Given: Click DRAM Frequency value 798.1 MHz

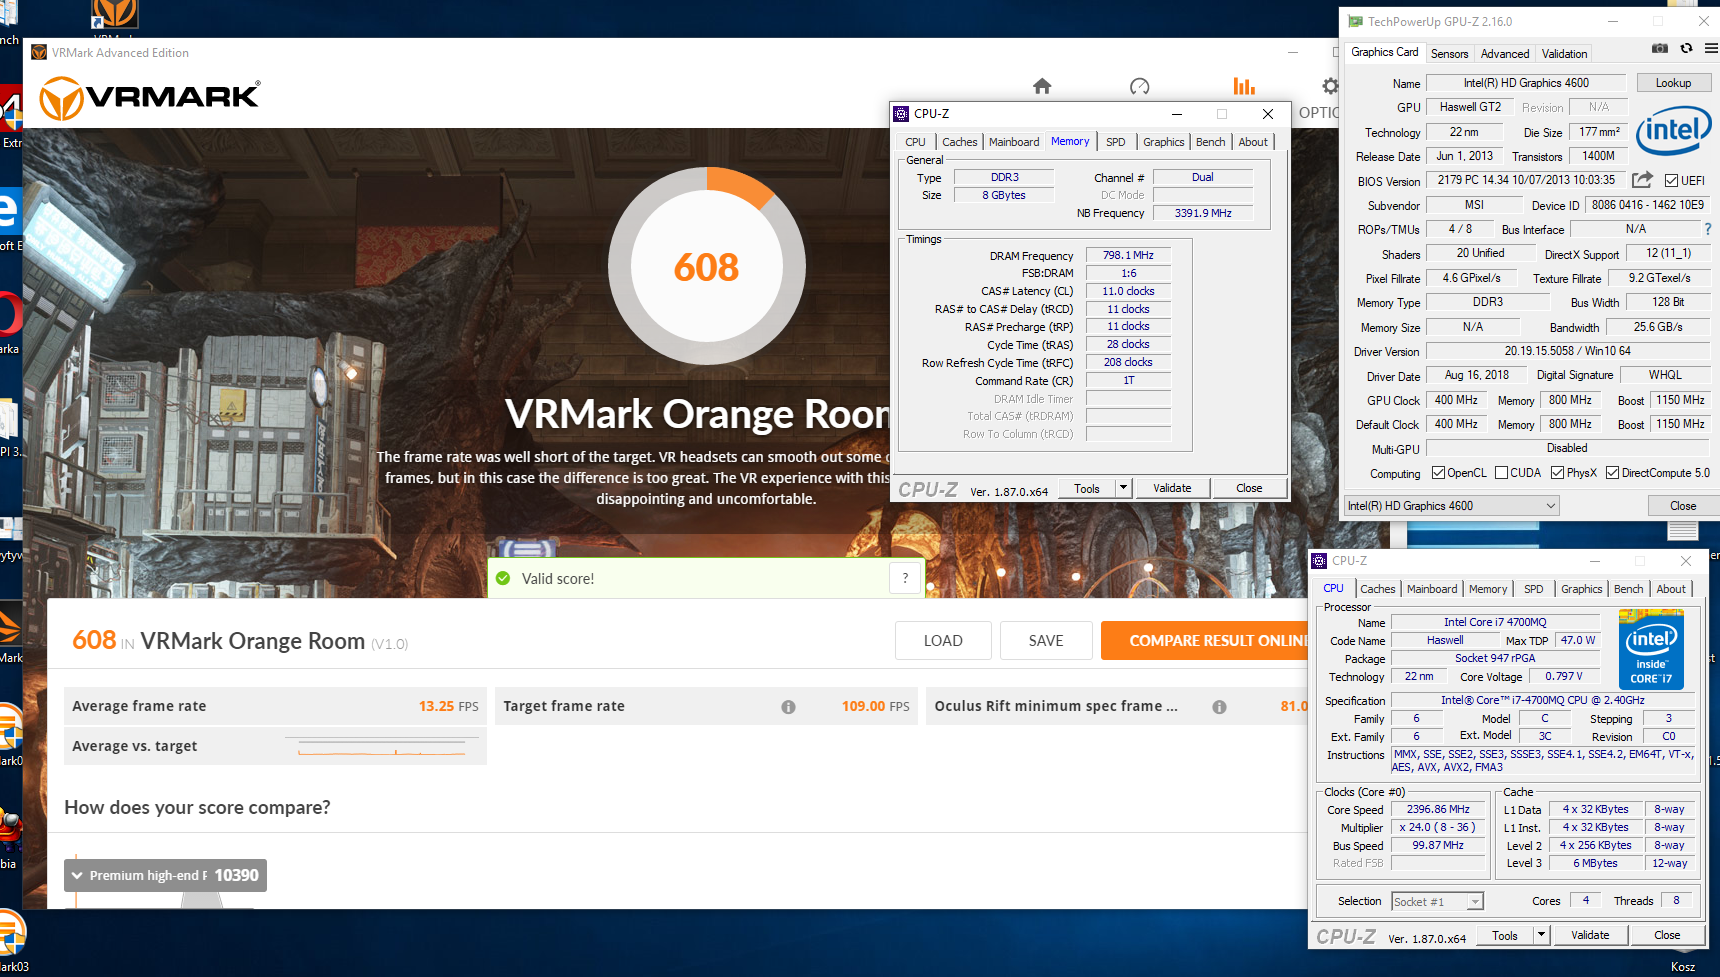Looking at the screenshot, I should tap(1128, 255).
